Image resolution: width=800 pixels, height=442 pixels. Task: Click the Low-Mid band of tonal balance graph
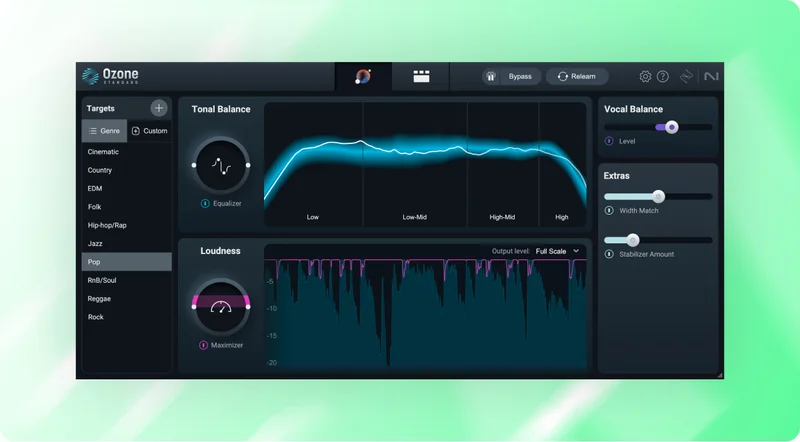click(415, 164)
